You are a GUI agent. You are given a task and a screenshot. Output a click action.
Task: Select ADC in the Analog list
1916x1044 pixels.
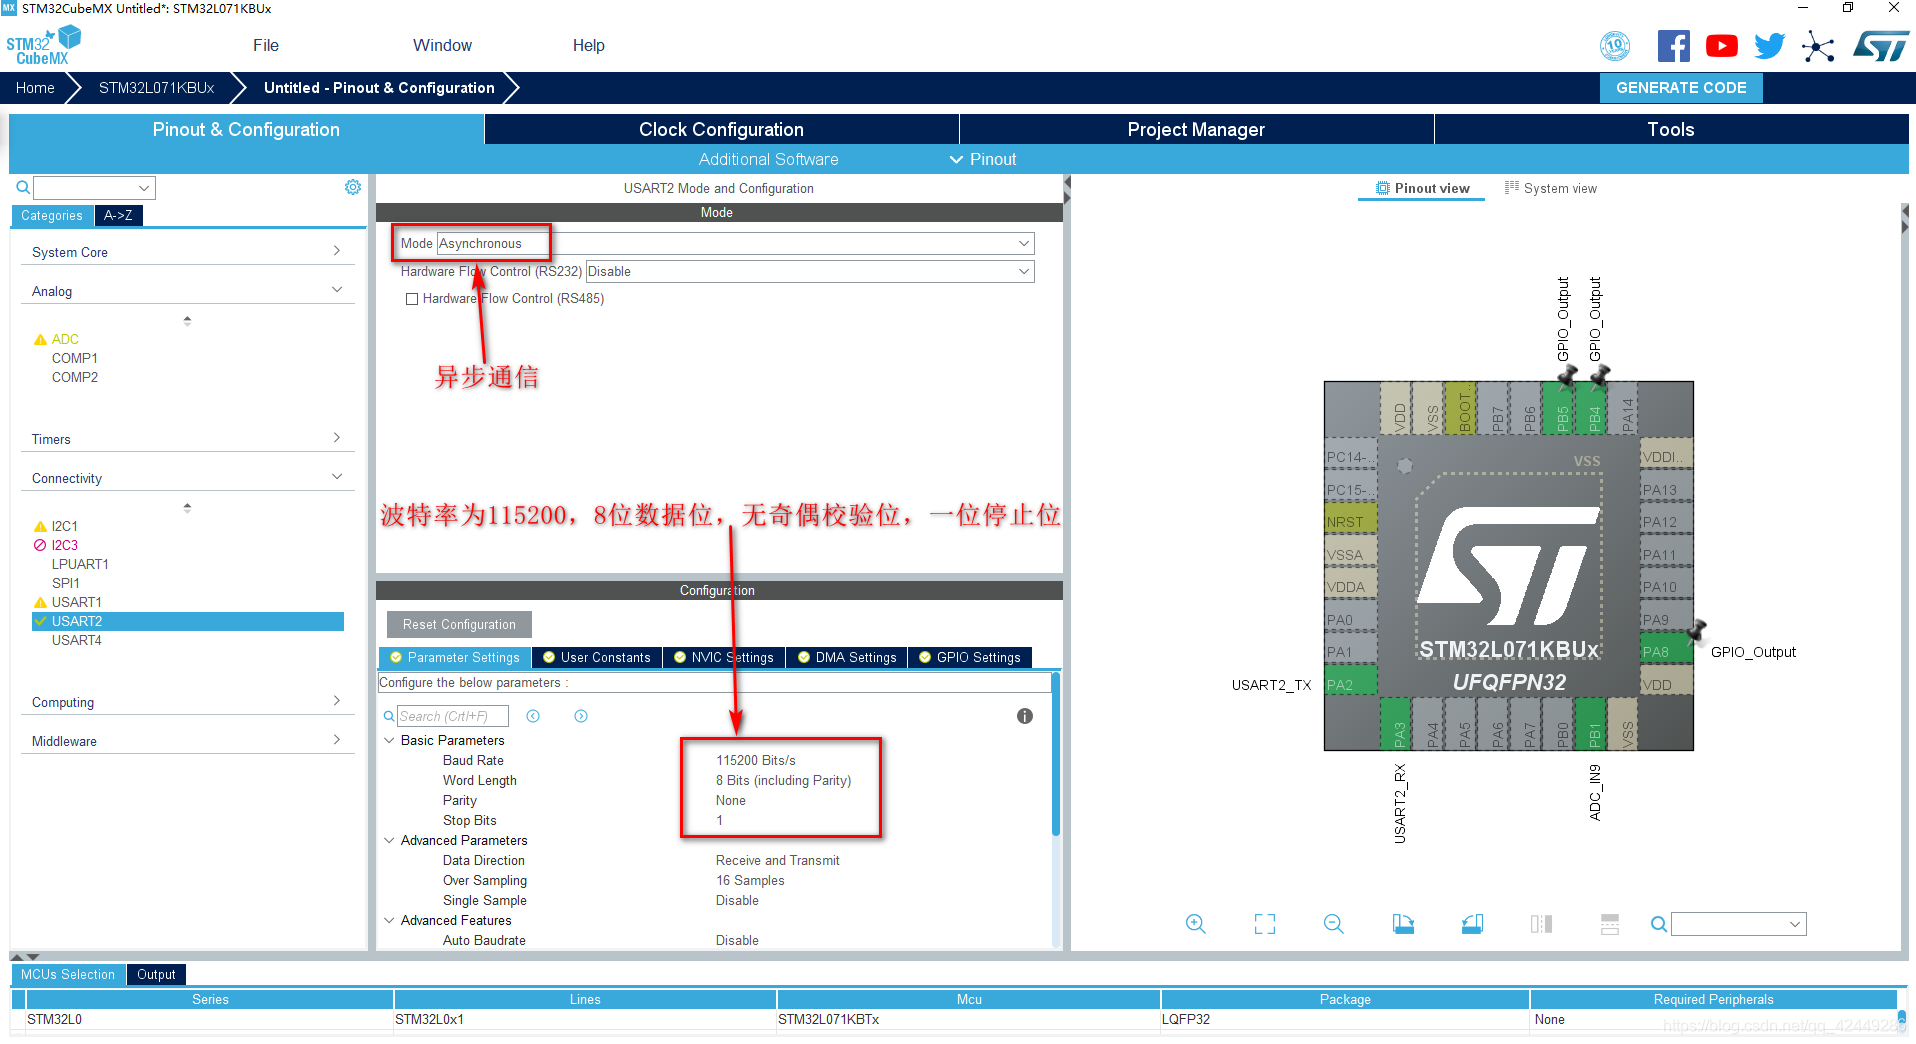(x=65, y=339)
